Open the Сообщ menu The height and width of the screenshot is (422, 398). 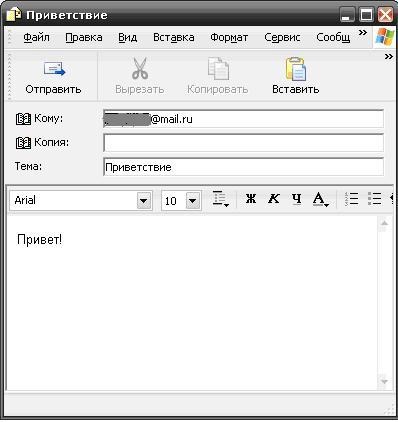(333, 37)
